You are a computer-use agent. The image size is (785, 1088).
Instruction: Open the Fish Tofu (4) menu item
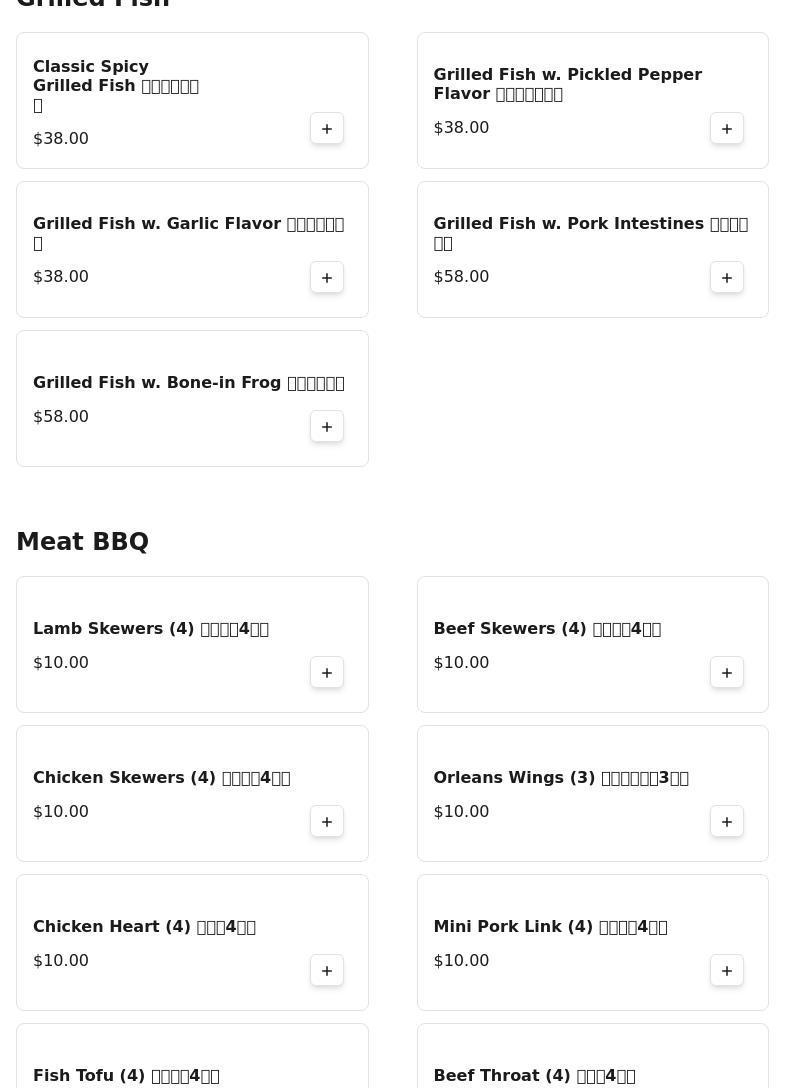pos(126,1076)
